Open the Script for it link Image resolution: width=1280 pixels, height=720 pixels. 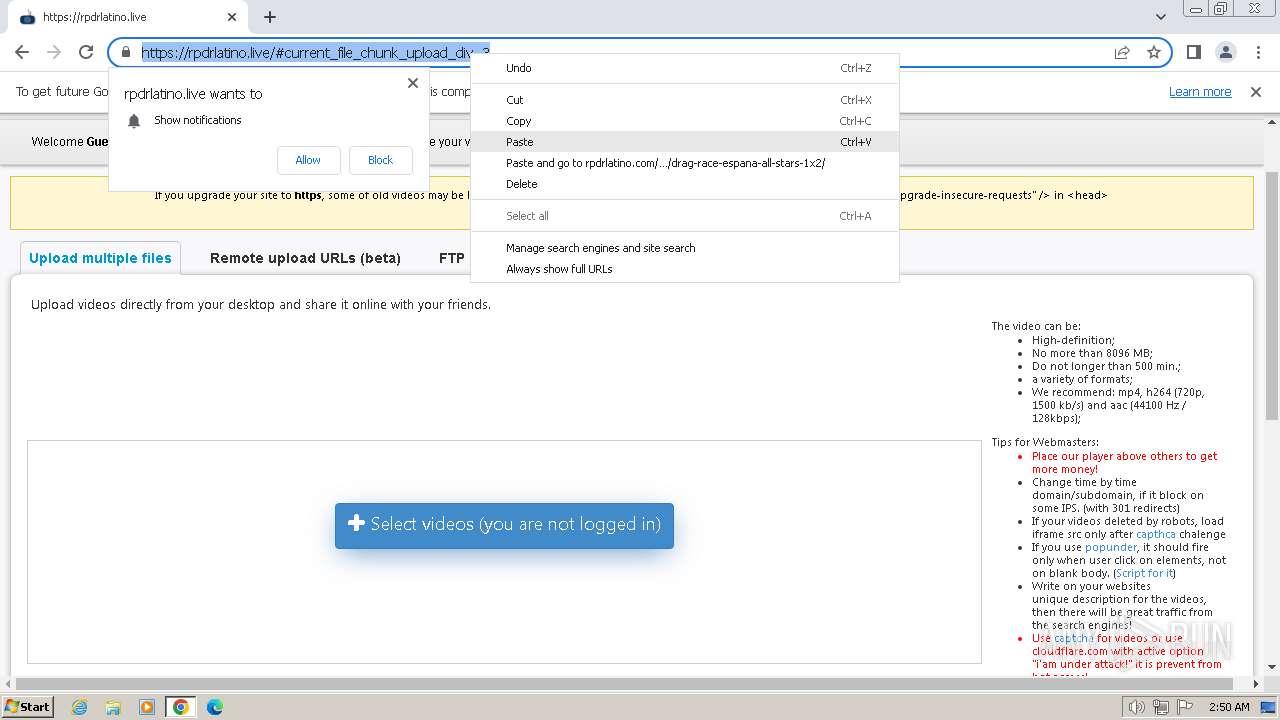click(x=1145, y=573)
